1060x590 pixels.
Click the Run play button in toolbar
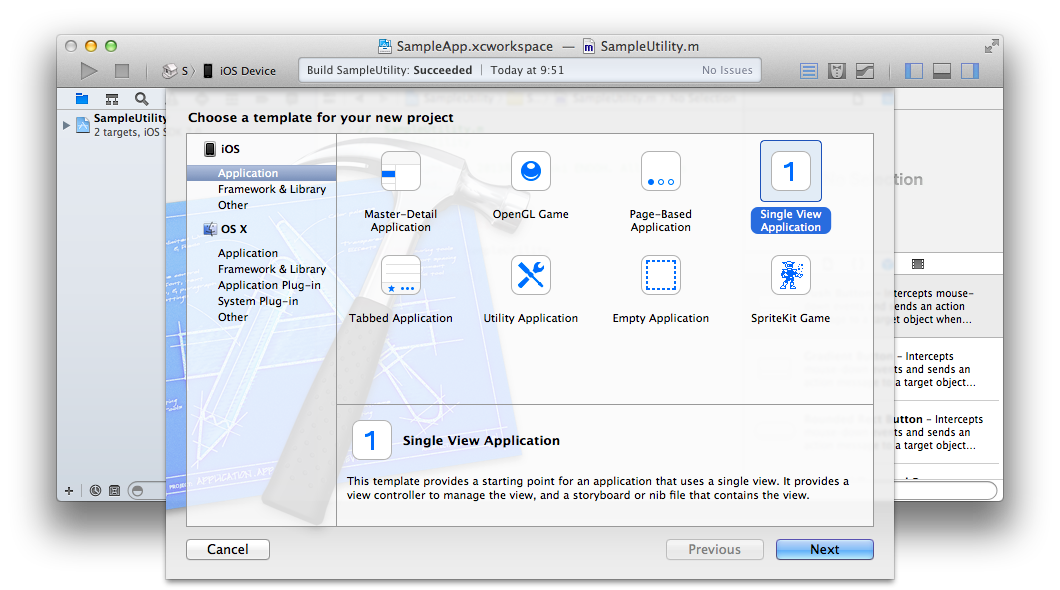[x=89, y=71]
